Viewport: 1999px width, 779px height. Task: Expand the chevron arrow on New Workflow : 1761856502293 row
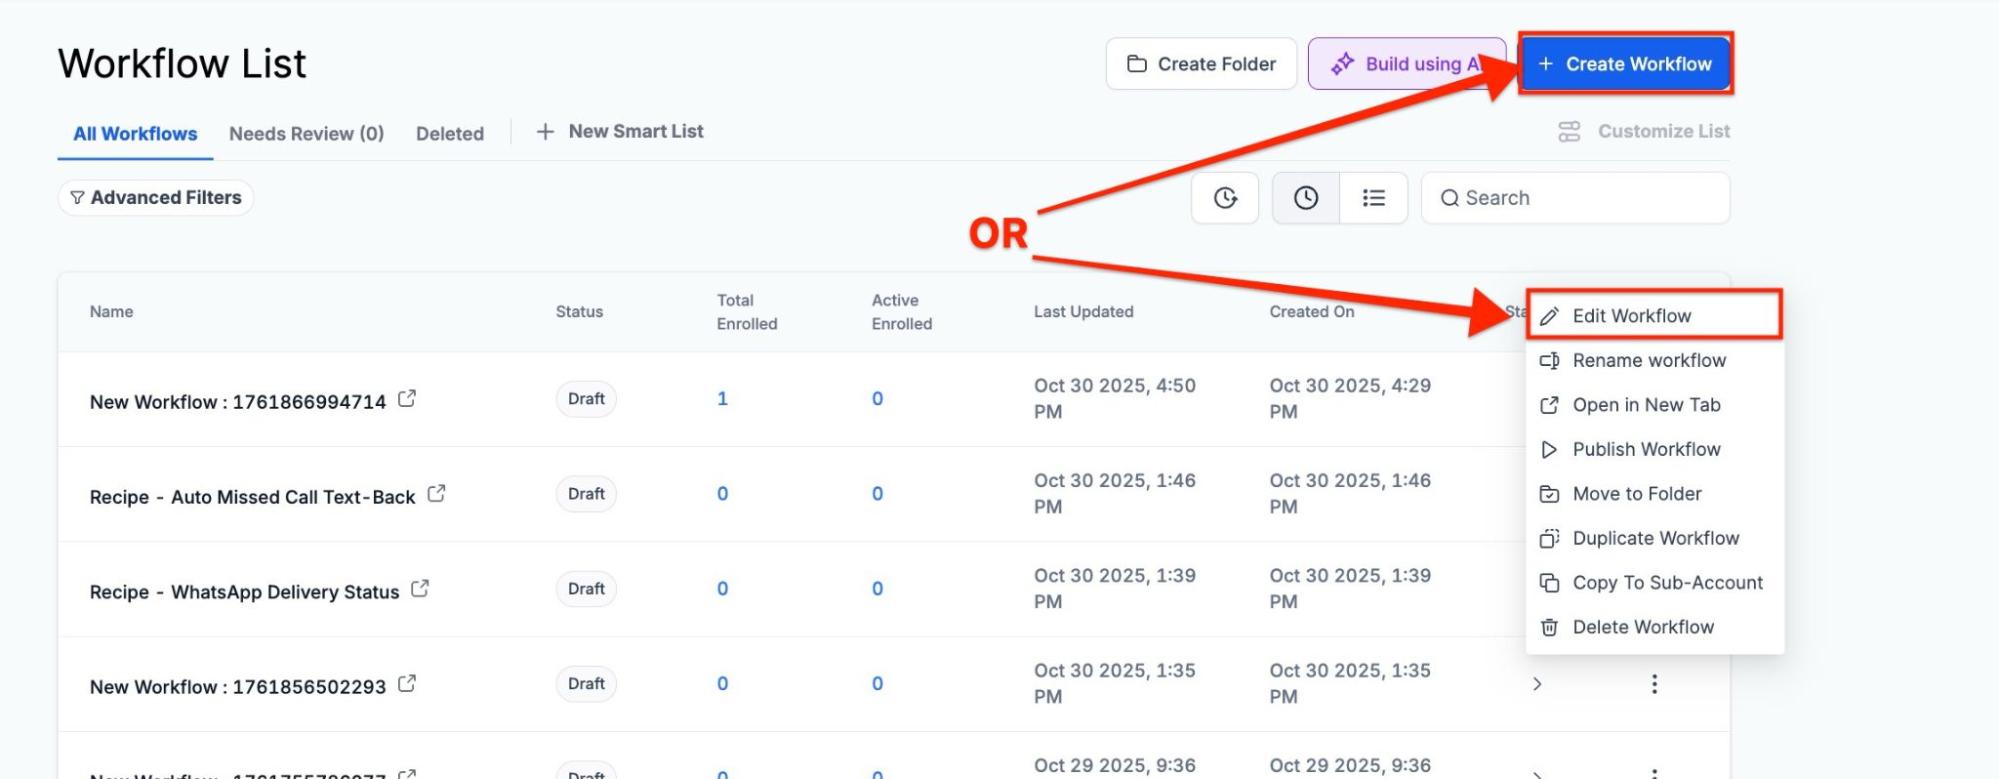pos(1537,684)
